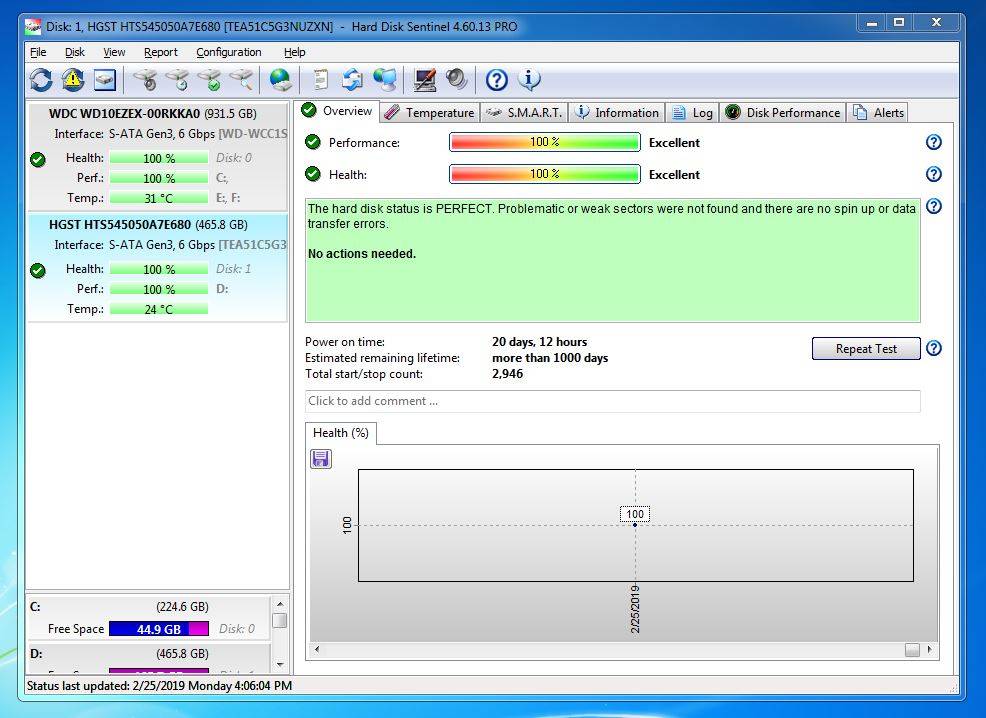Save the health graph using floppy icon
This screenshot has width=986, height=718.
click(321, 459)
